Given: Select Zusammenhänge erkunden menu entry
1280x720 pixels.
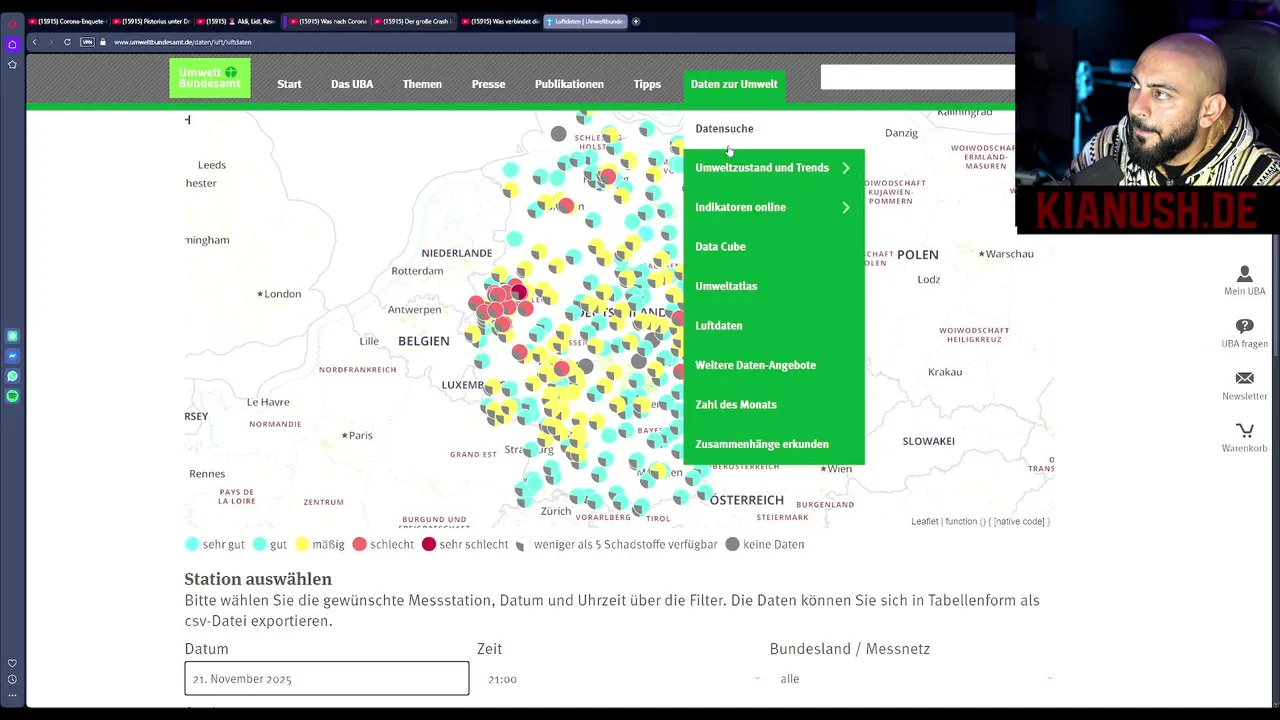Looking at the screenshot, I should (762, 444).
